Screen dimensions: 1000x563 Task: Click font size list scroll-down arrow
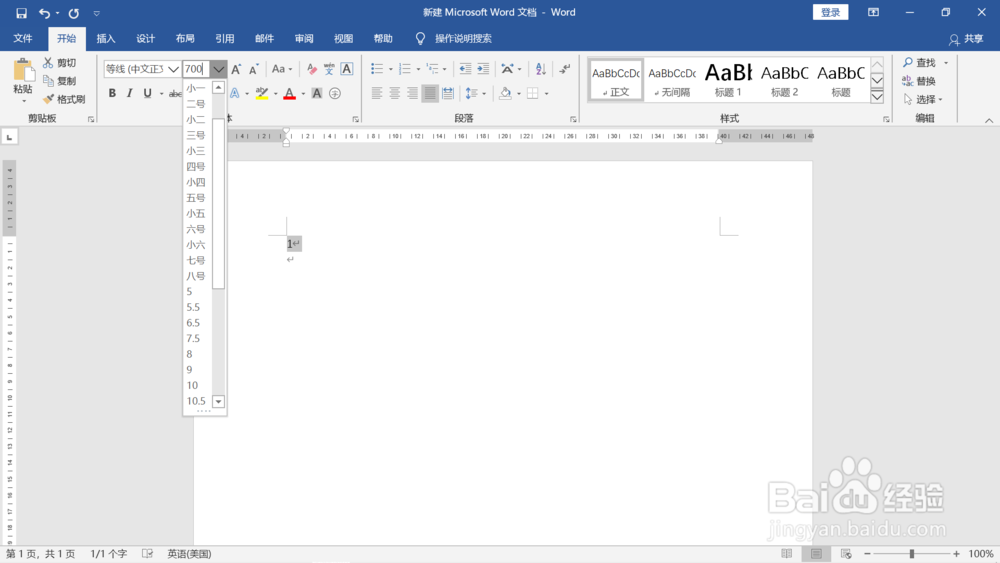[219, 401]
